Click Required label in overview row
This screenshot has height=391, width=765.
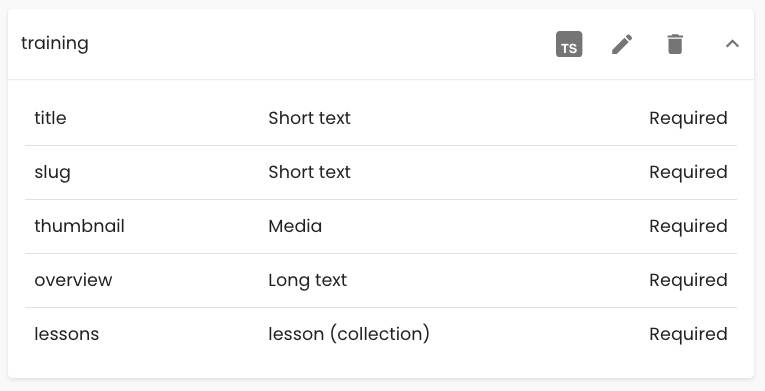tap(688, 281)
